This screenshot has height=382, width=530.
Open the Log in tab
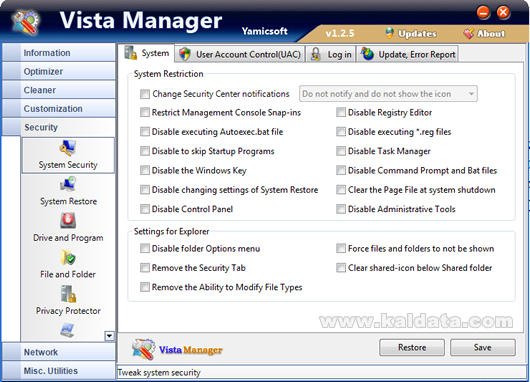(x=331, y=54)
